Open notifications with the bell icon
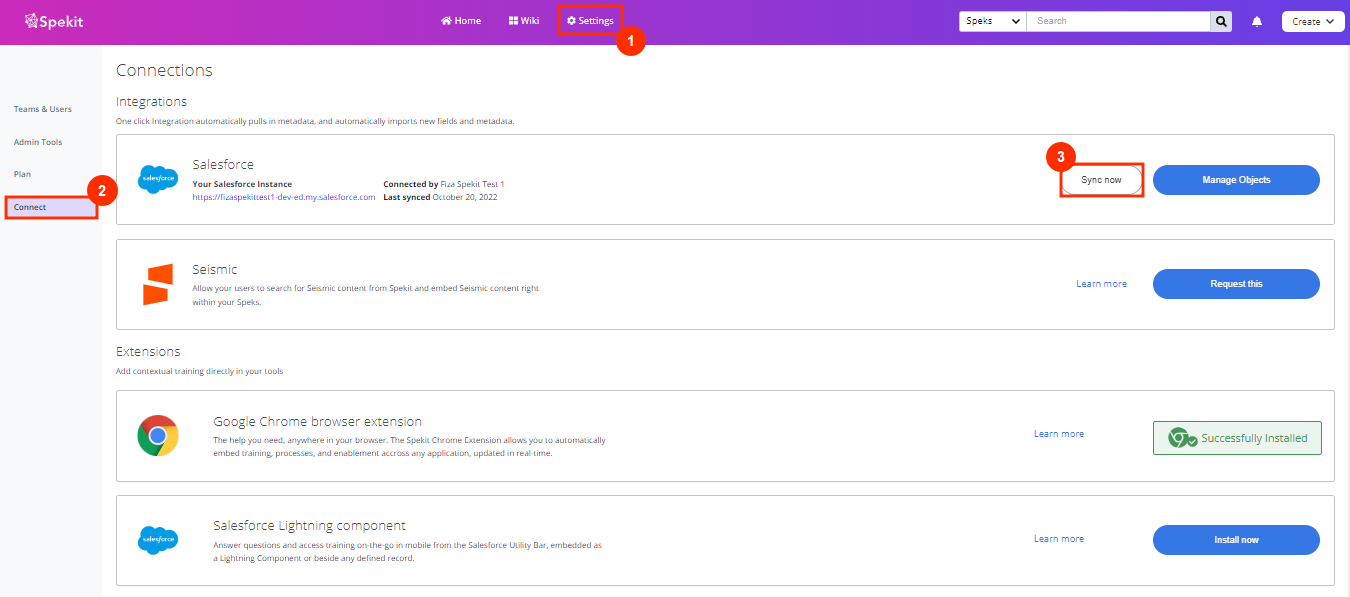Image resolution: width=1350 pixels, height=597 pixels. pos(1257,21)
